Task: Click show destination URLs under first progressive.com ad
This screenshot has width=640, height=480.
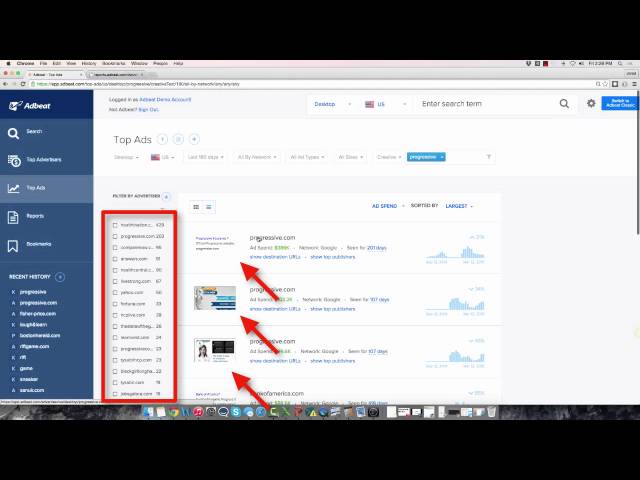Action: pos(275,257)
